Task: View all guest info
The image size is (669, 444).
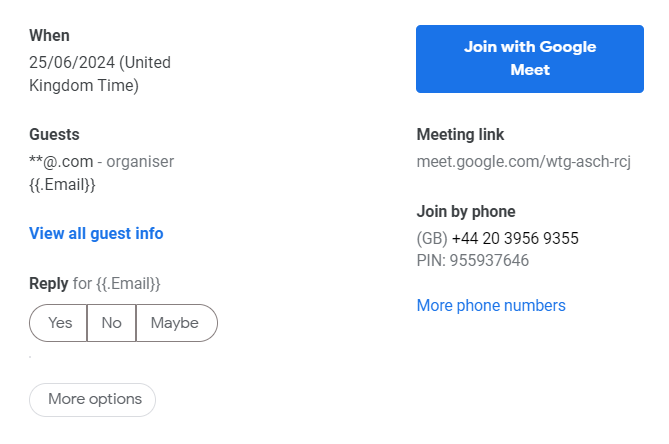Action: coord(96,233)
